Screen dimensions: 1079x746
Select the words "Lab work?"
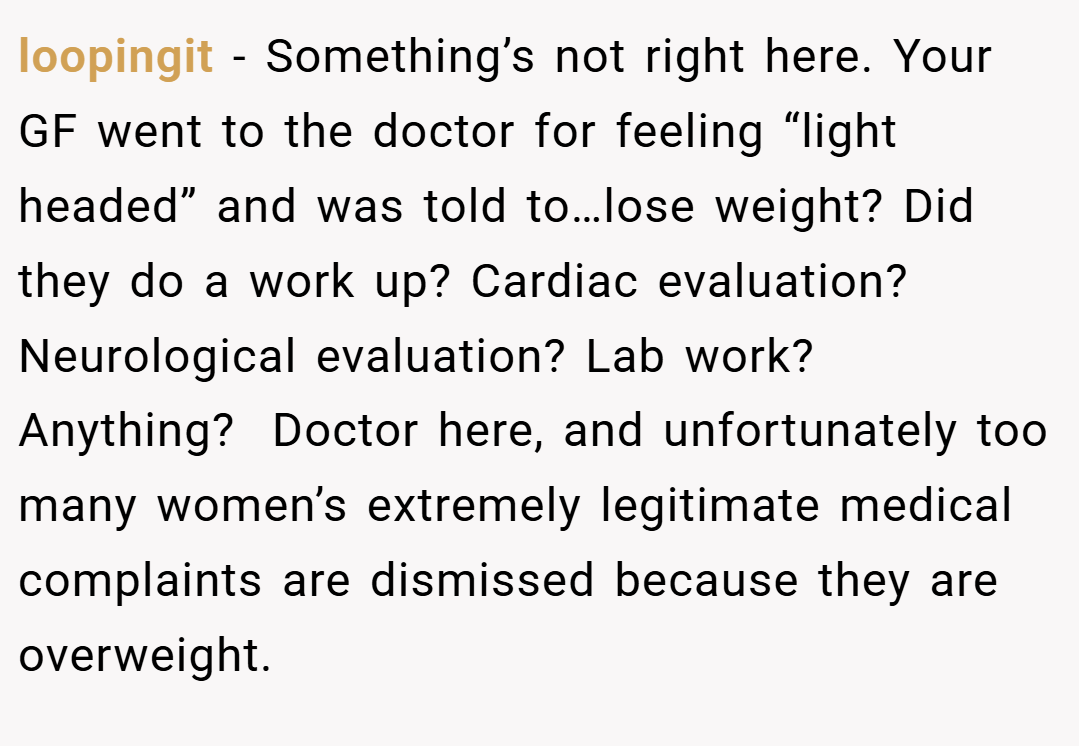coord(699,356)
